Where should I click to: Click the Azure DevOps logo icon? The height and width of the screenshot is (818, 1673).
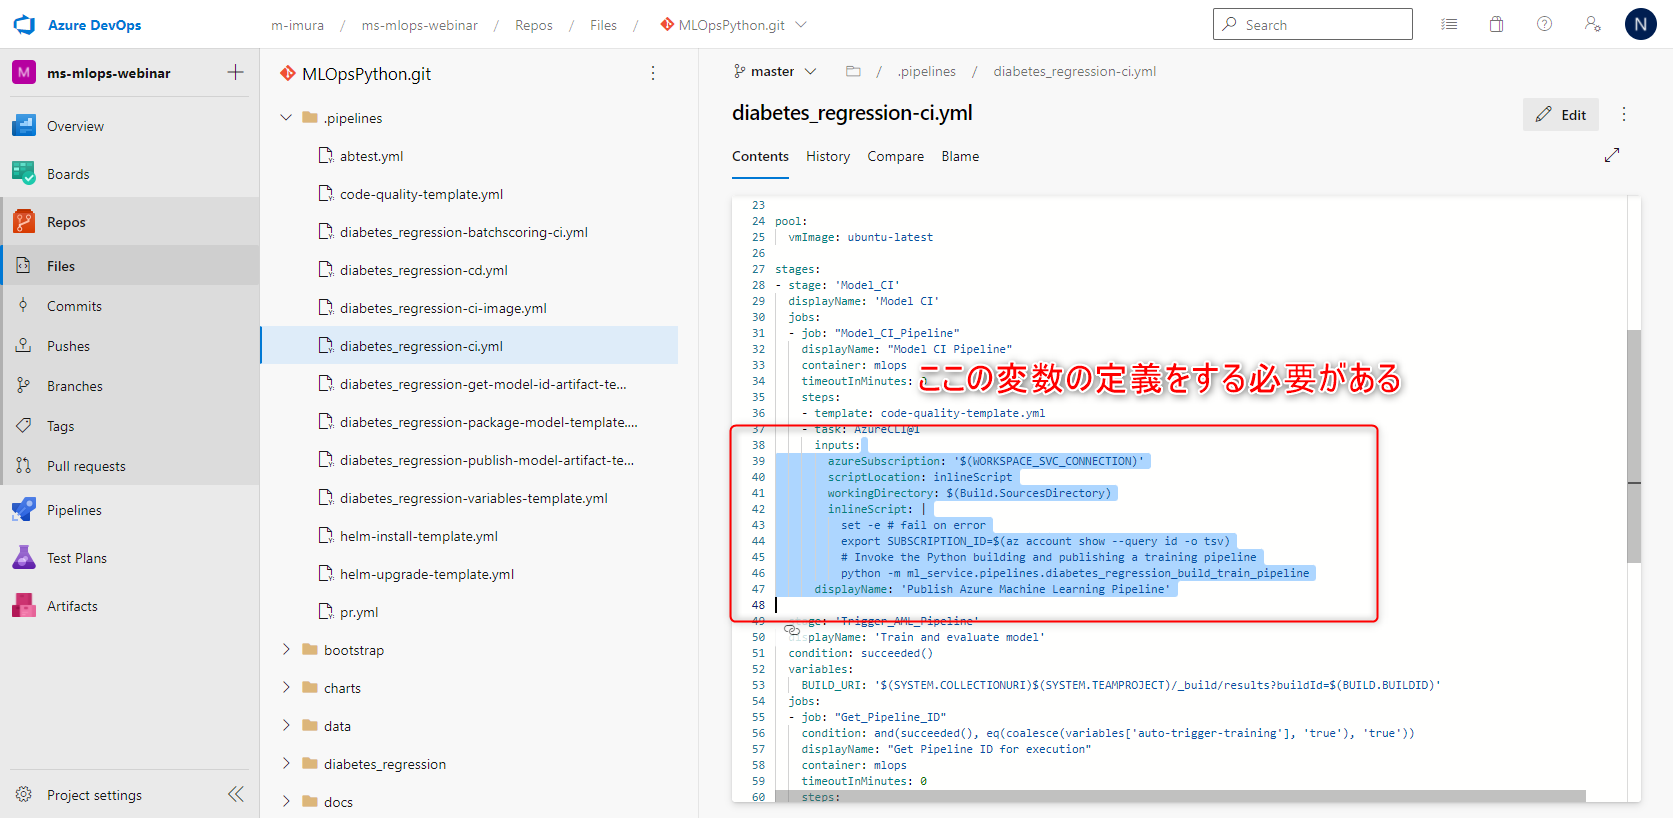point(24,25)
